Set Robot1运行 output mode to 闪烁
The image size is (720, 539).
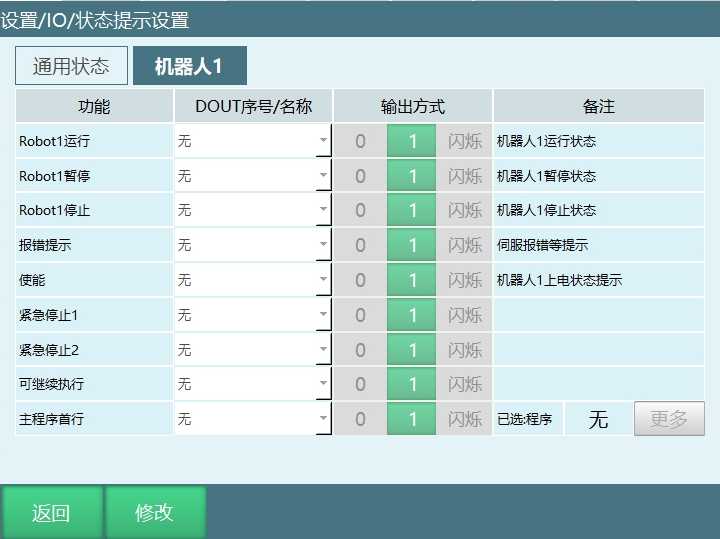[x=464, y=140]
